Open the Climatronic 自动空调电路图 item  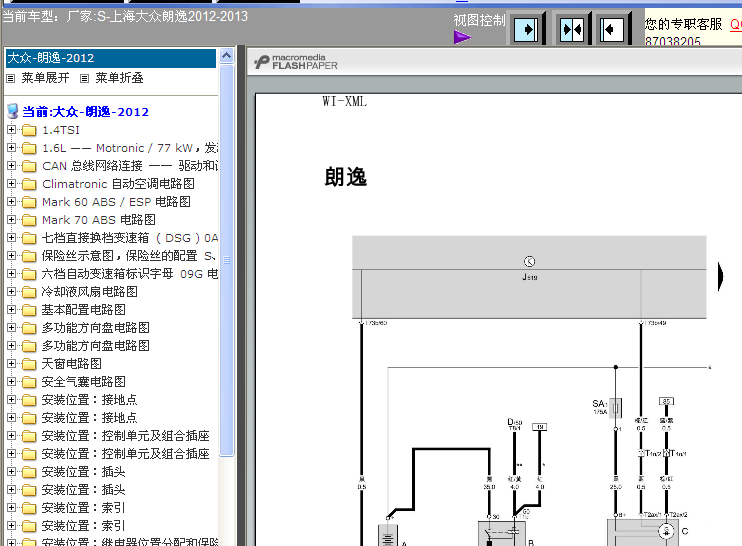[118, 184]
